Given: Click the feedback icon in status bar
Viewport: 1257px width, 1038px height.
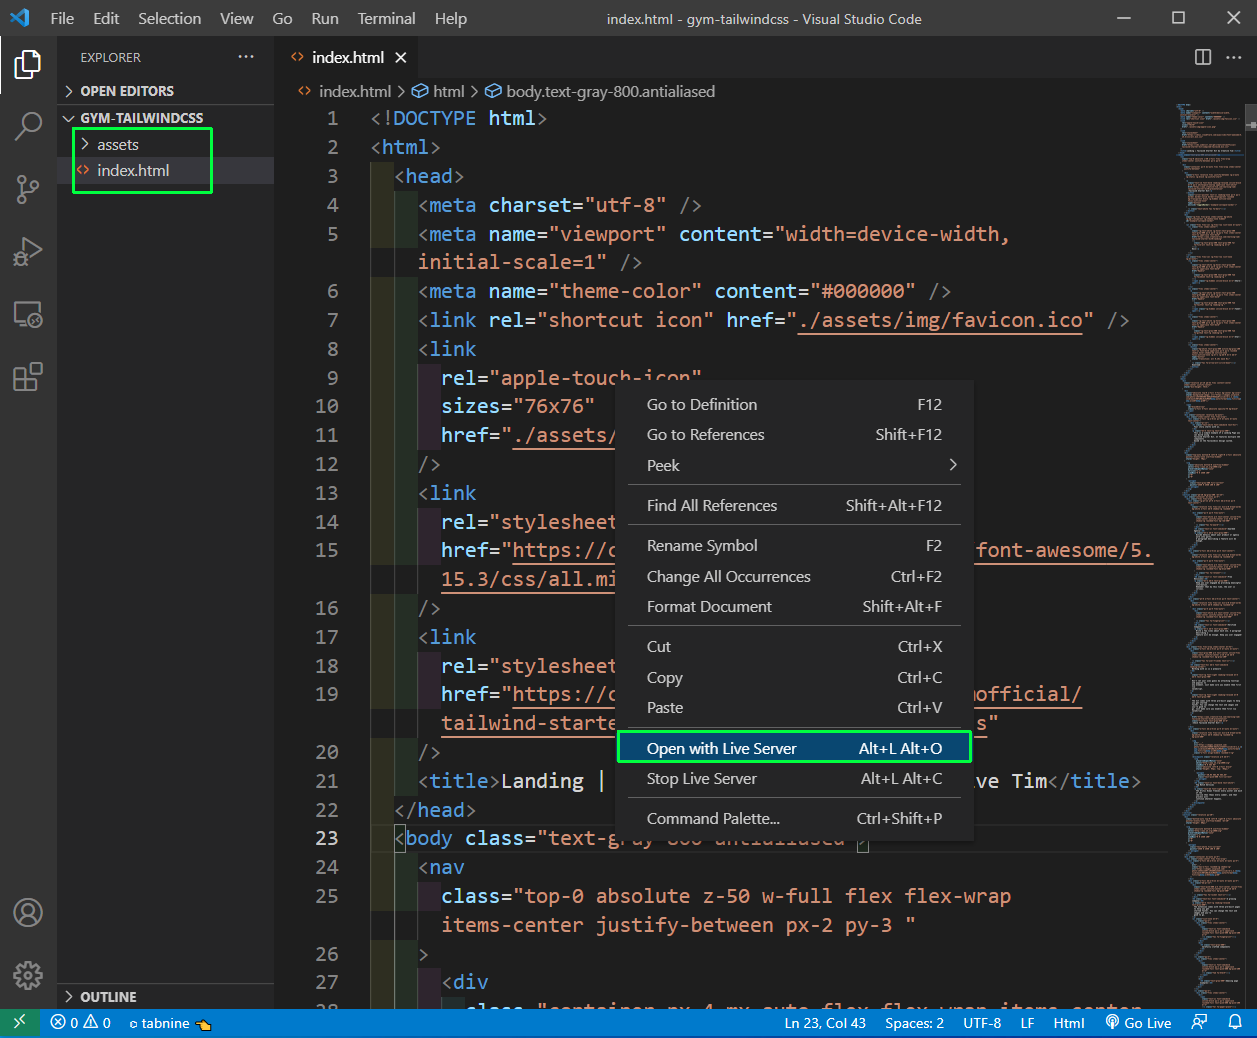Looking at the screenshot, I should coord(1199,1023).
